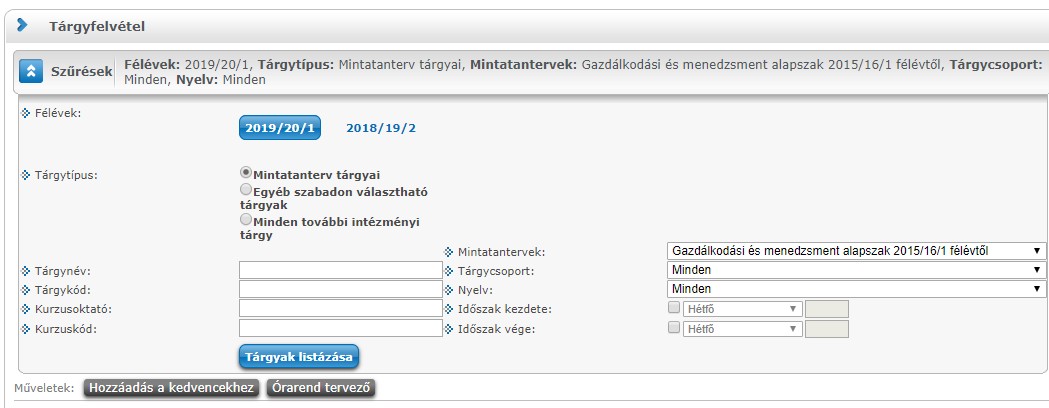Viewport: 1049px width, 408px height.
Task: Open the Időszak kezdete day dropdown
Action: [x=741, y=309]
